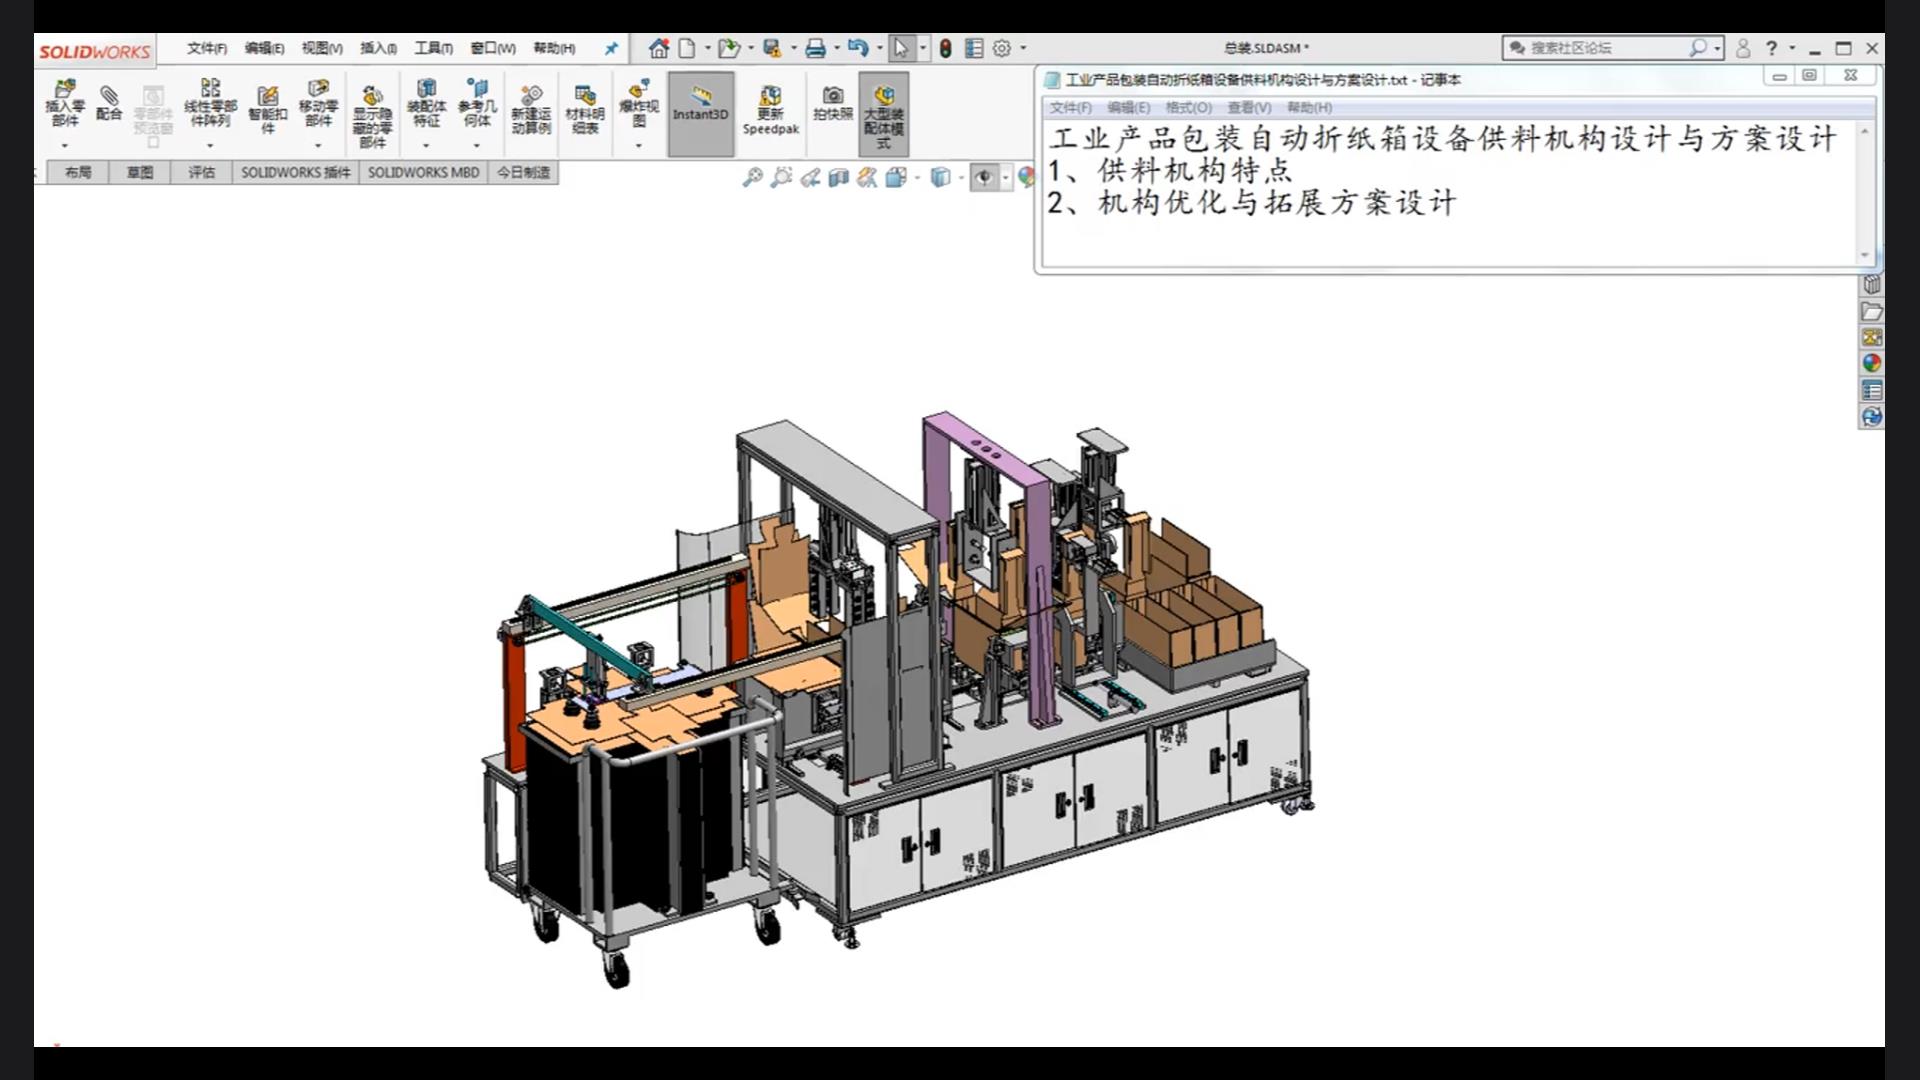This screenshot has width=1920, height=1080.
Task: Click View Orientation cube icon
Action: (x=896, y=177)
